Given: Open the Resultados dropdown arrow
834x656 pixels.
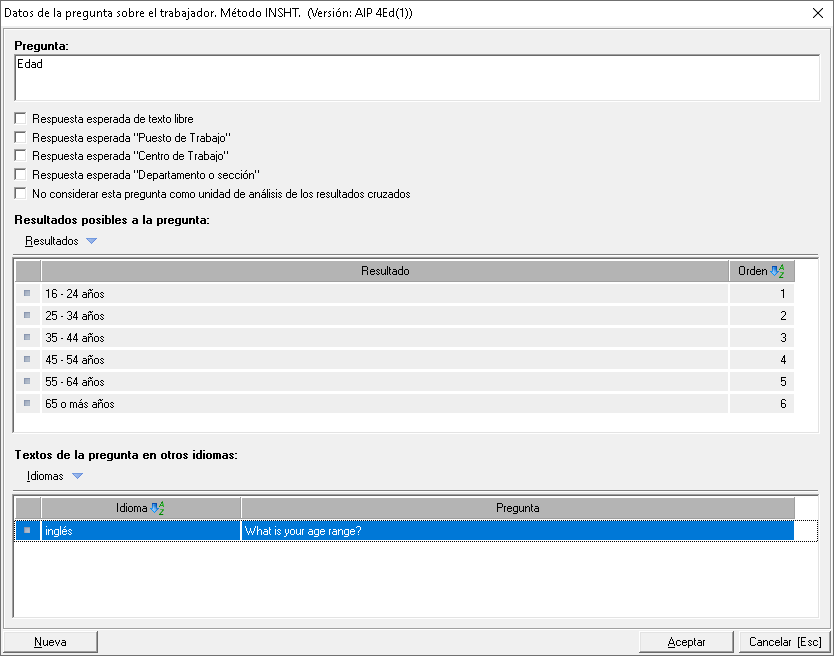Looking at the screenshot, I should point(92,241).
